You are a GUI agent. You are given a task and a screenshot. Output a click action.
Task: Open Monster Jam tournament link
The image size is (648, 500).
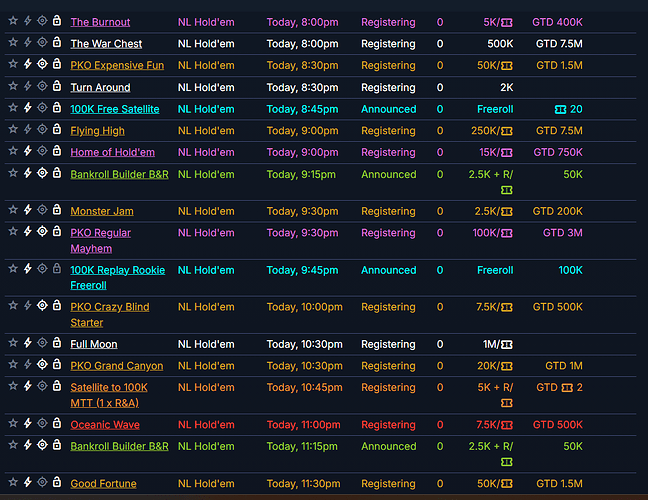(102, 211)
